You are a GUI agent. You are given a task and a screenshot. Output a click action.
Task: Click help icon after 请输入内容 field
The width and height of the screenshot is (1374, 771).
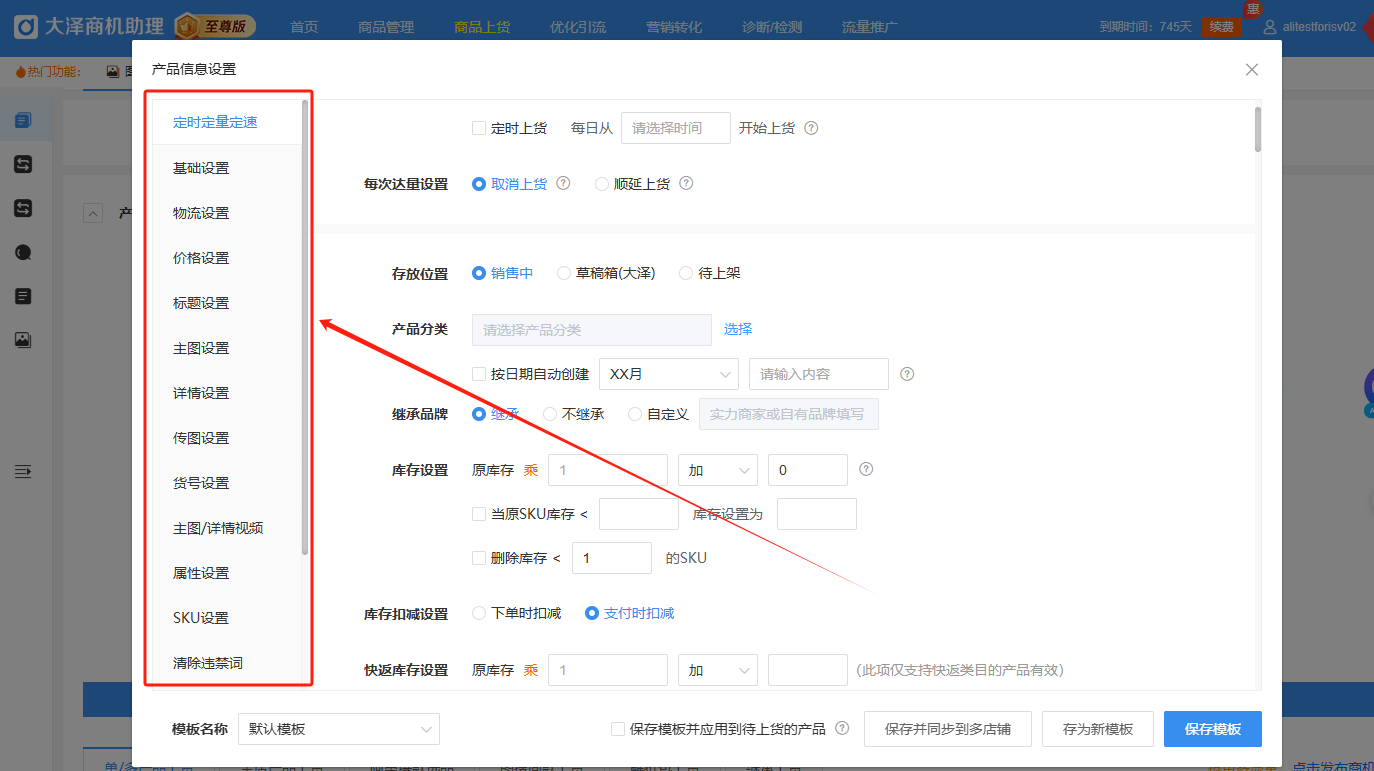pos(907,374)
